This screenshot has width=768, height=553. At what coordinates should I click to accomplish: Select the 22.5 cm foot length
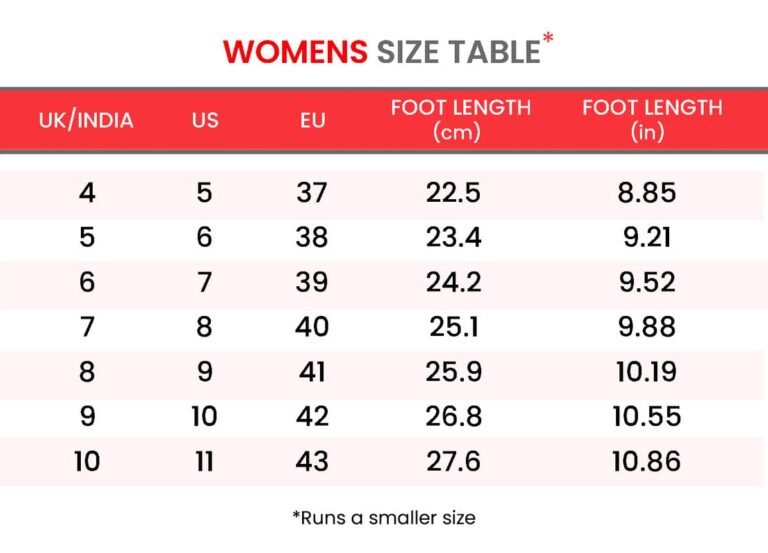click(x=454, y=192)
